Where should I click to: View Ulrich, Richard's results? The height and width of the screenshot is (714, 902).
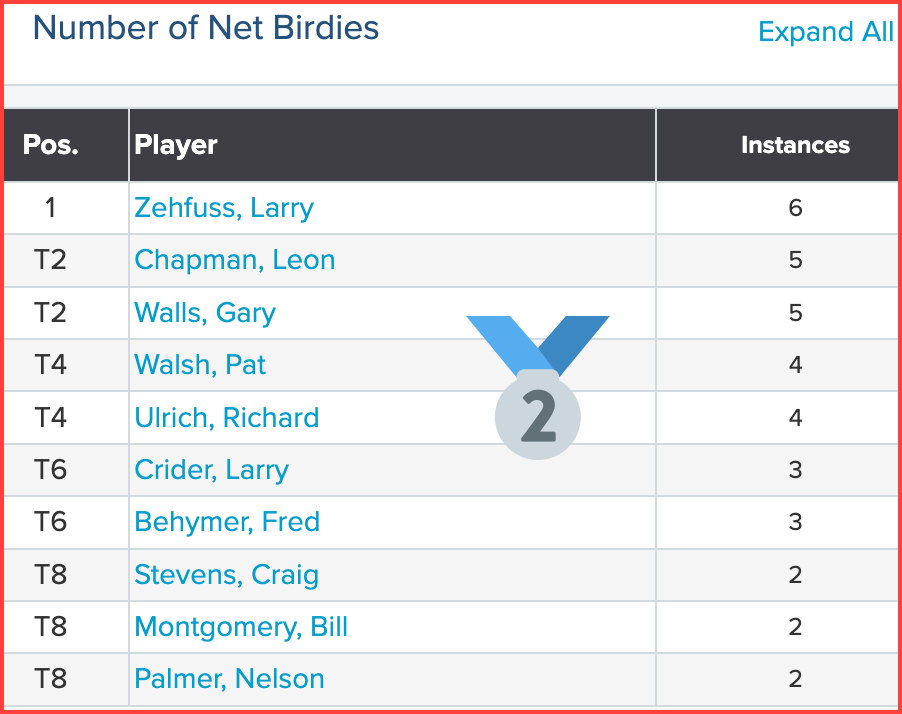coord(226,417)
